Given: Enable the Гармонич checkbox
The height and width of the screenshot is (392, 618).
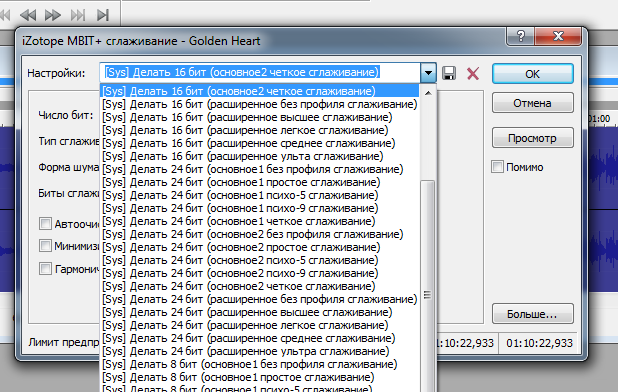Looking at the screenshot, I should 45,269.
